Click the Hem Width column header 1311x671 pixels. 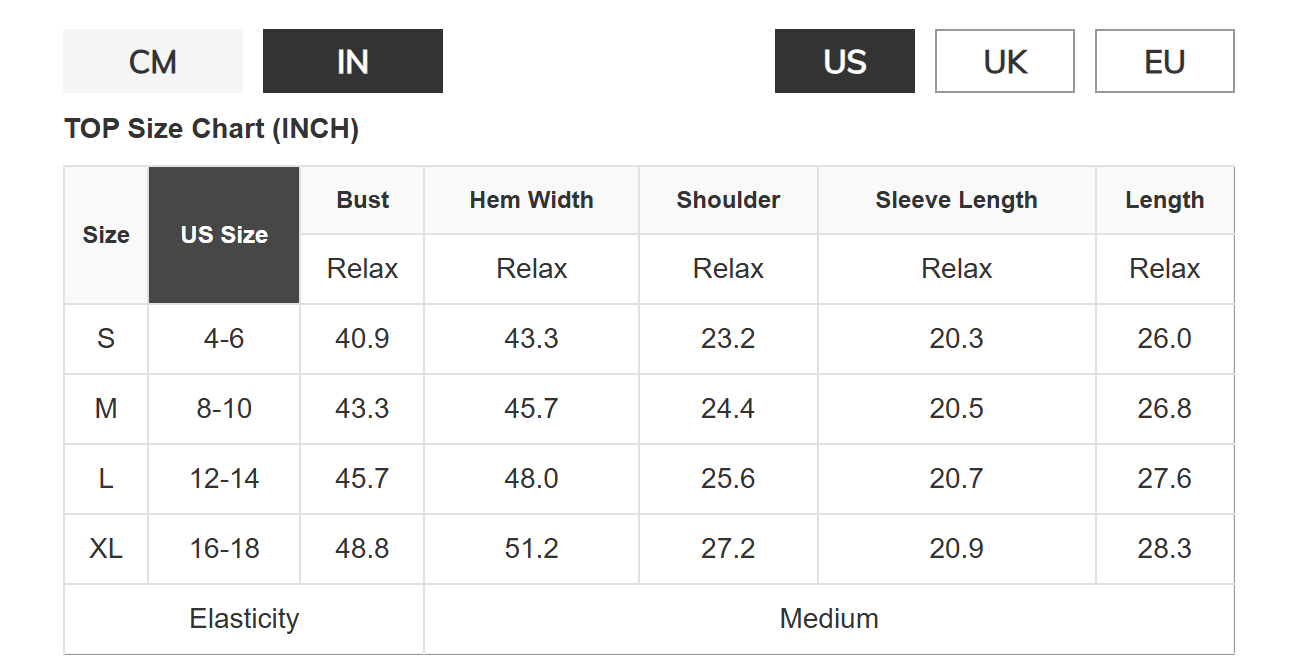tap(532, 200)
